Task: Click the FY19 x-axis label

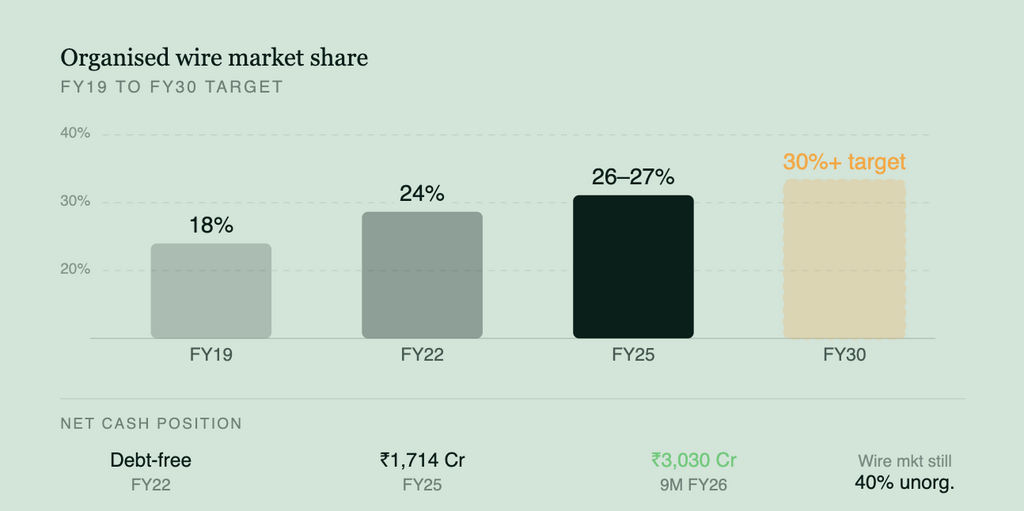Action: click(211, 353)
